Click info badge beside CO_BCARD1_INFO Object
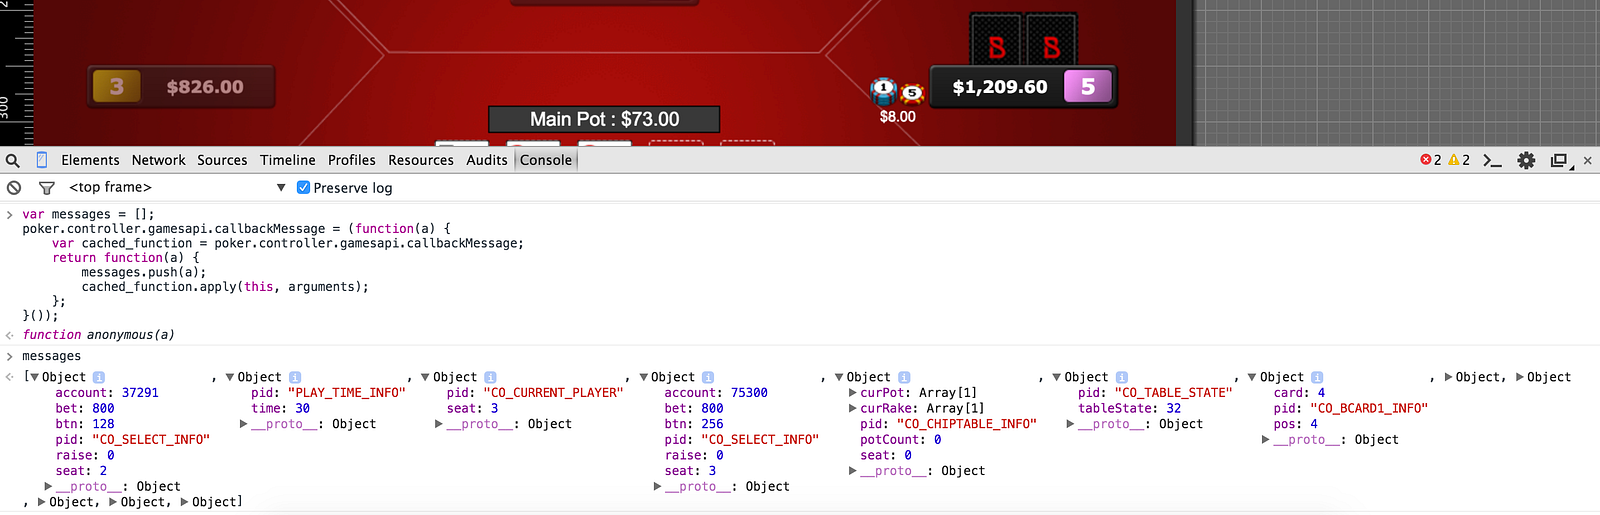 (x=1317, y=377)
